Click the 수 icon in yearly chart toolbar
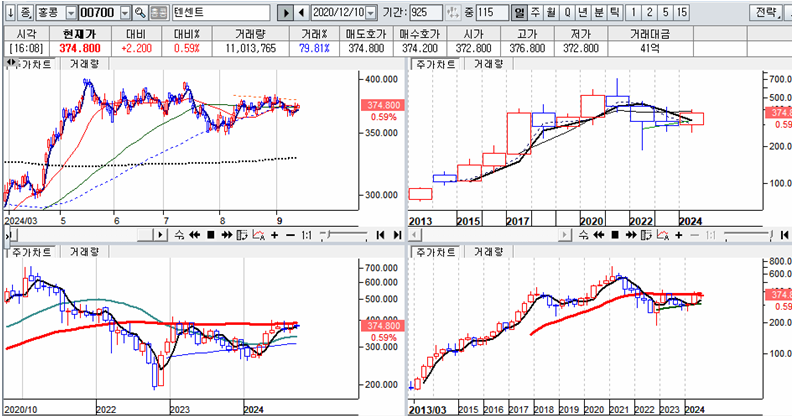Screen dimensions: 795x416 584,235
